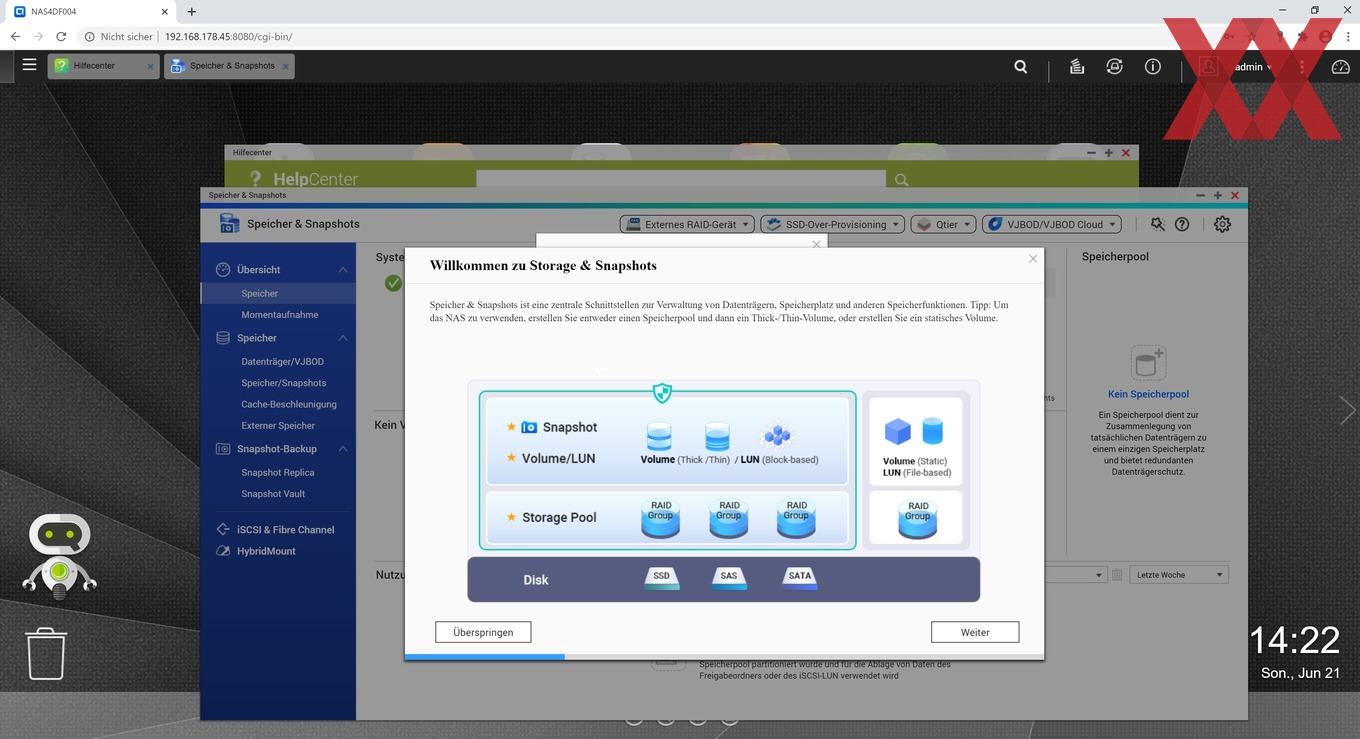This screenshot has width=1360, height=739.
Task: Switch to Speicher & Snapshots taskbar tab
Action: pos(229,66)
